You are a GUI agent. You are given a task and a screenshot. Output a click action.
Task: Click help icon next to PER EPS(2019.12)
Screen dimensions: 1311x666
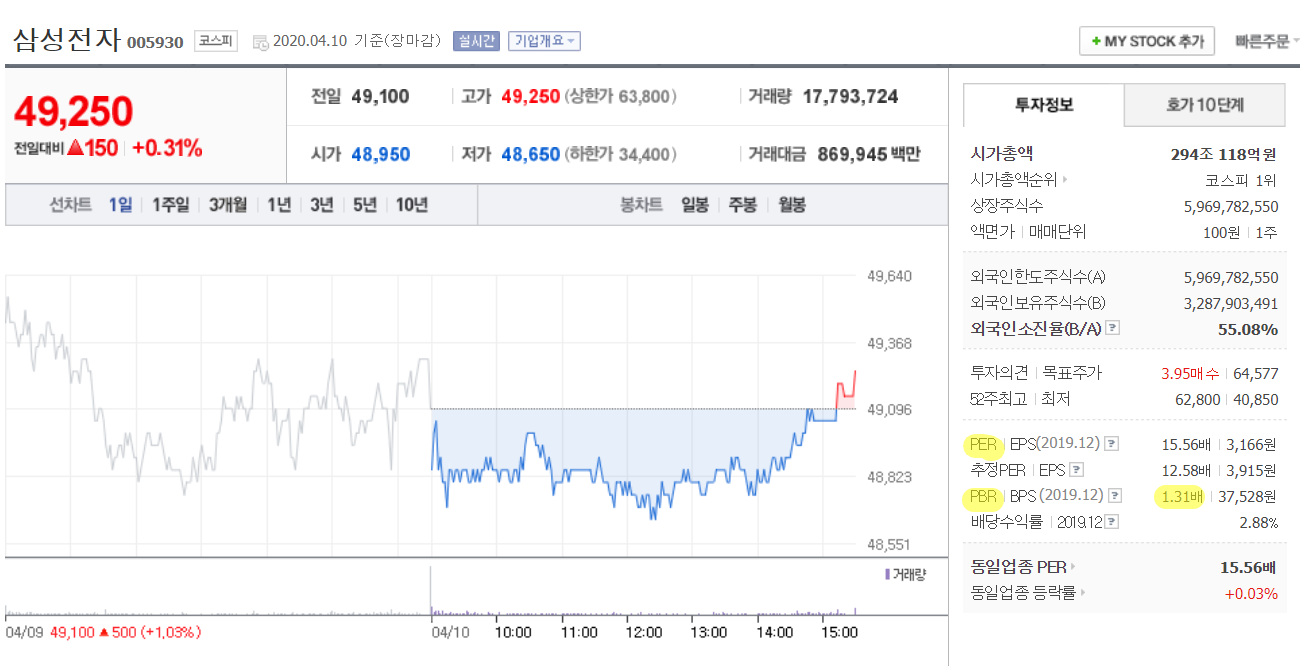1111,444
